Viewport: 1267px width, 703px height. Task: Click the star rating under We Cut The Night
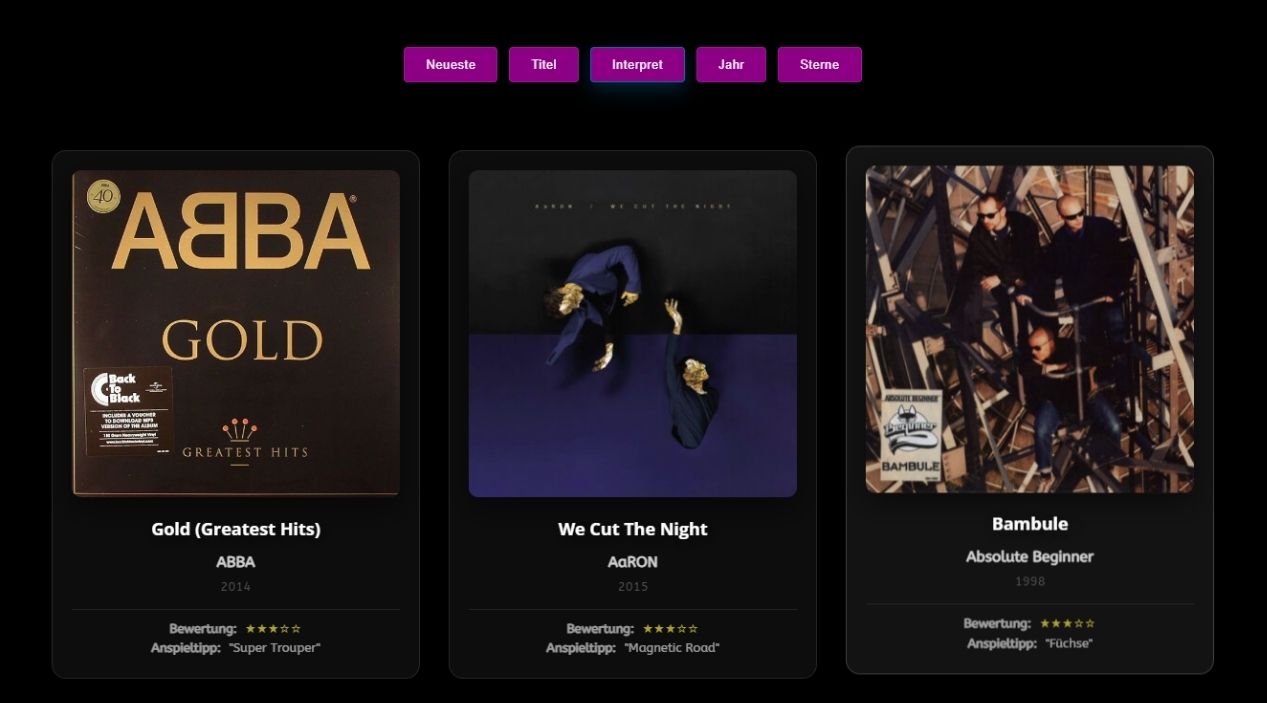(670, 629)
